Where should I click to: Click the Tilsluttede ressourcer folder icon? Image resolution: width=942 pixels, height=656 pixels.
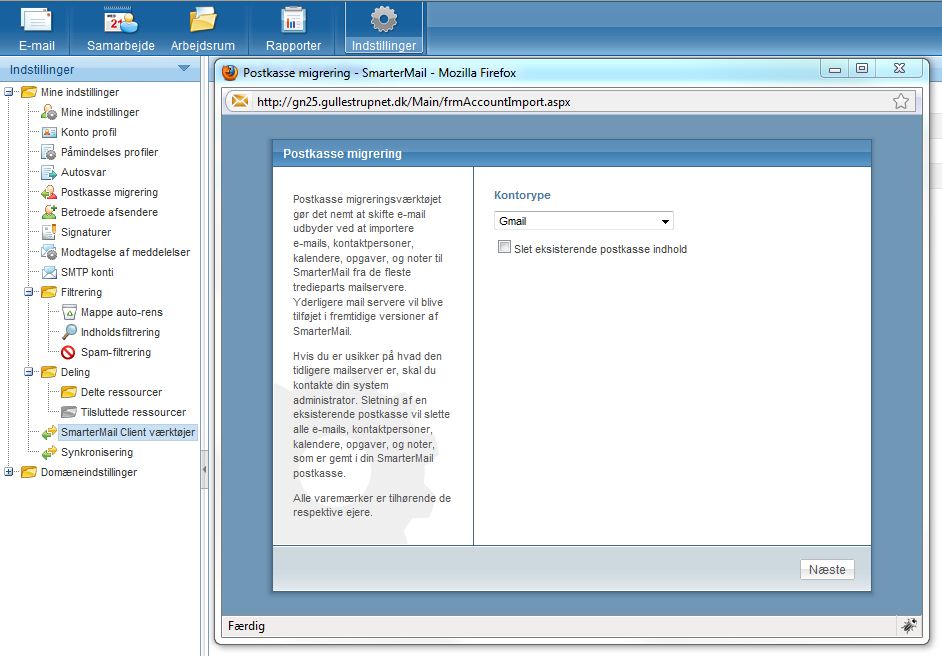pos(69,412)
